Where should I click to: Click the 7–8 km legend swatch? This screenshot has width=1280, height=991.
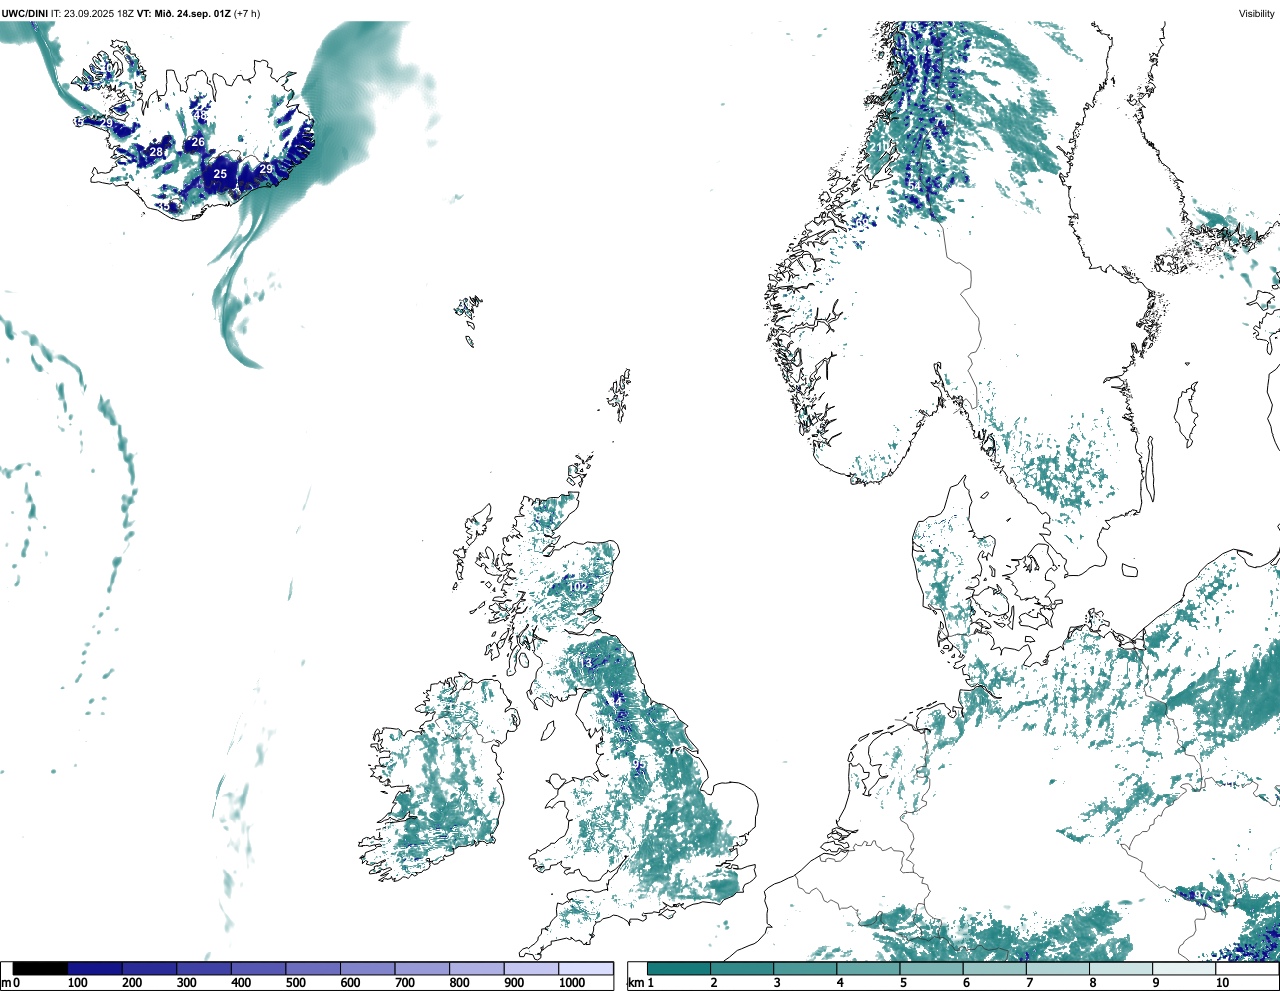pyautogui.click(x=1056, y=969)
